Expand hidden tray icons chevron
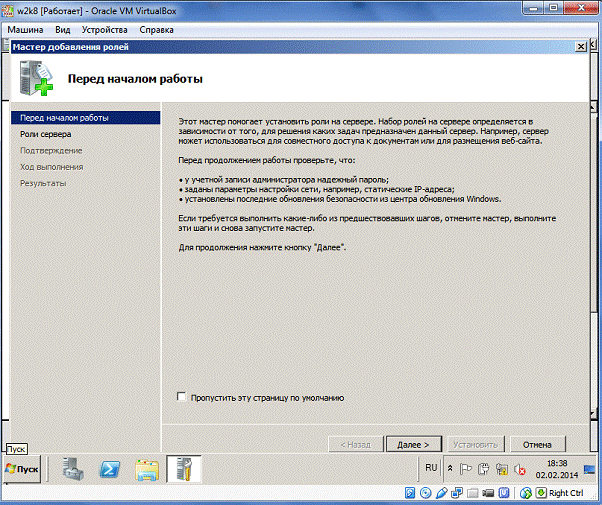602x505 pixels. pos(450,469)
